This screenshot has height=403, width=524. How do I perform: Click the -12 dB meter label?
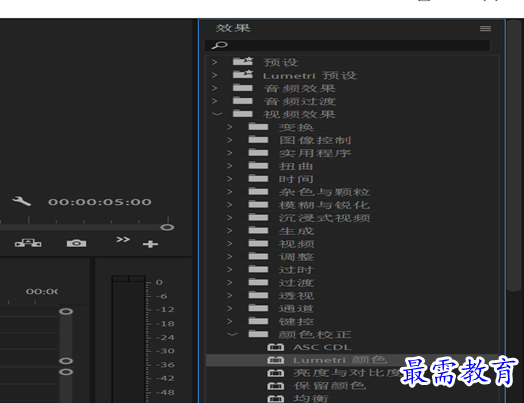click(x=165, y=309)
